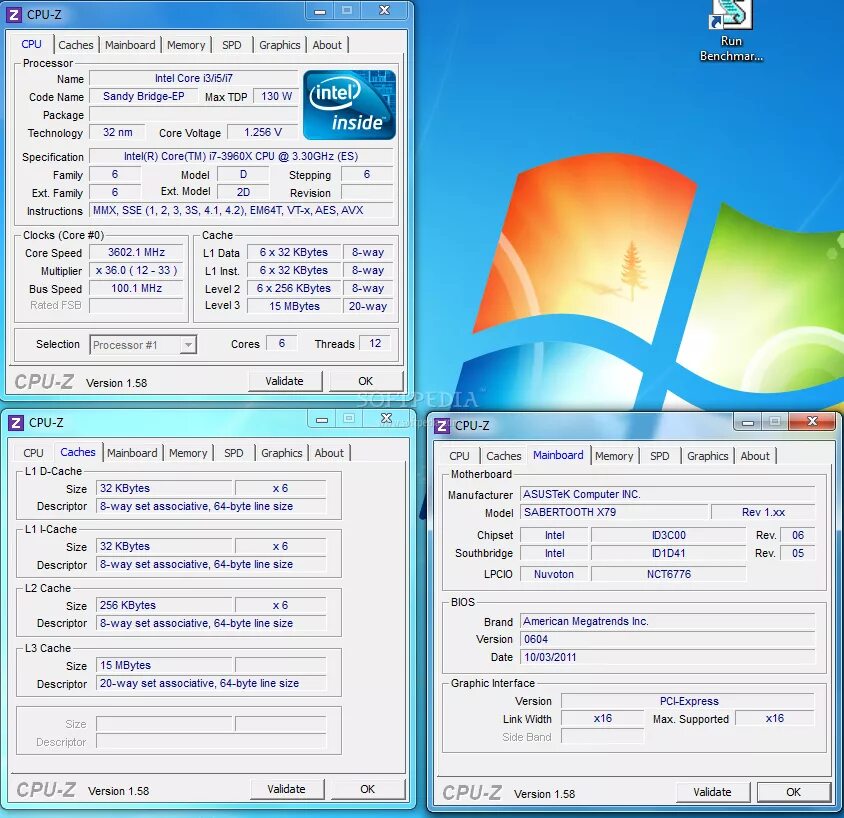Click Name field Intel Core i3/i5/i7
Viewport: 844px width, 818px height.
tap(194, 79)
